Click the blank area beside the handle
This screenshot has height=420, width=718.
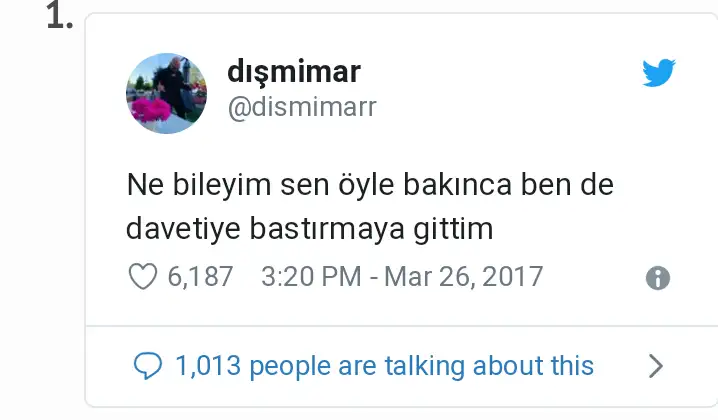pyautogui.click(x=504, y=108)
